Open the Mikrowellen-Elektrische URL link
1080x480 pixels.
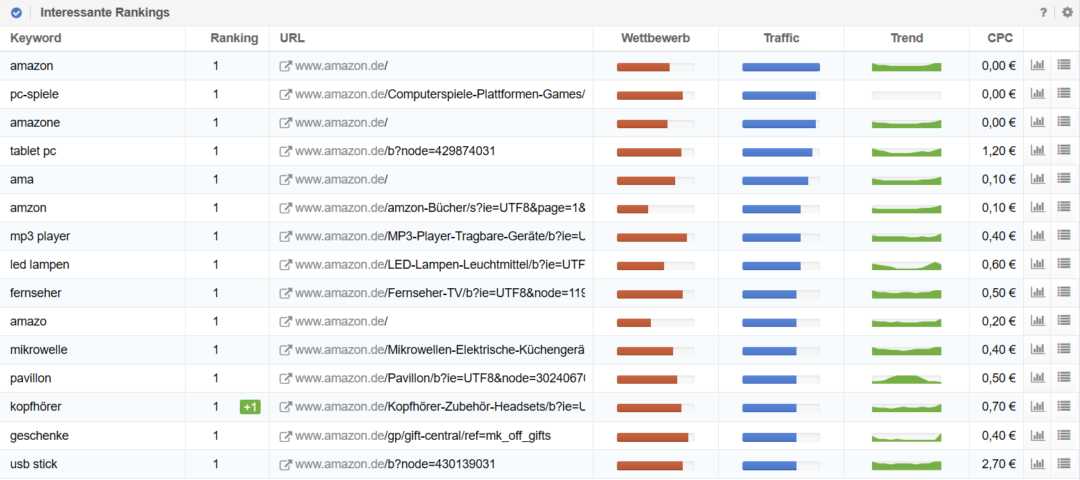pyautogui.click(x=440, y=351)
